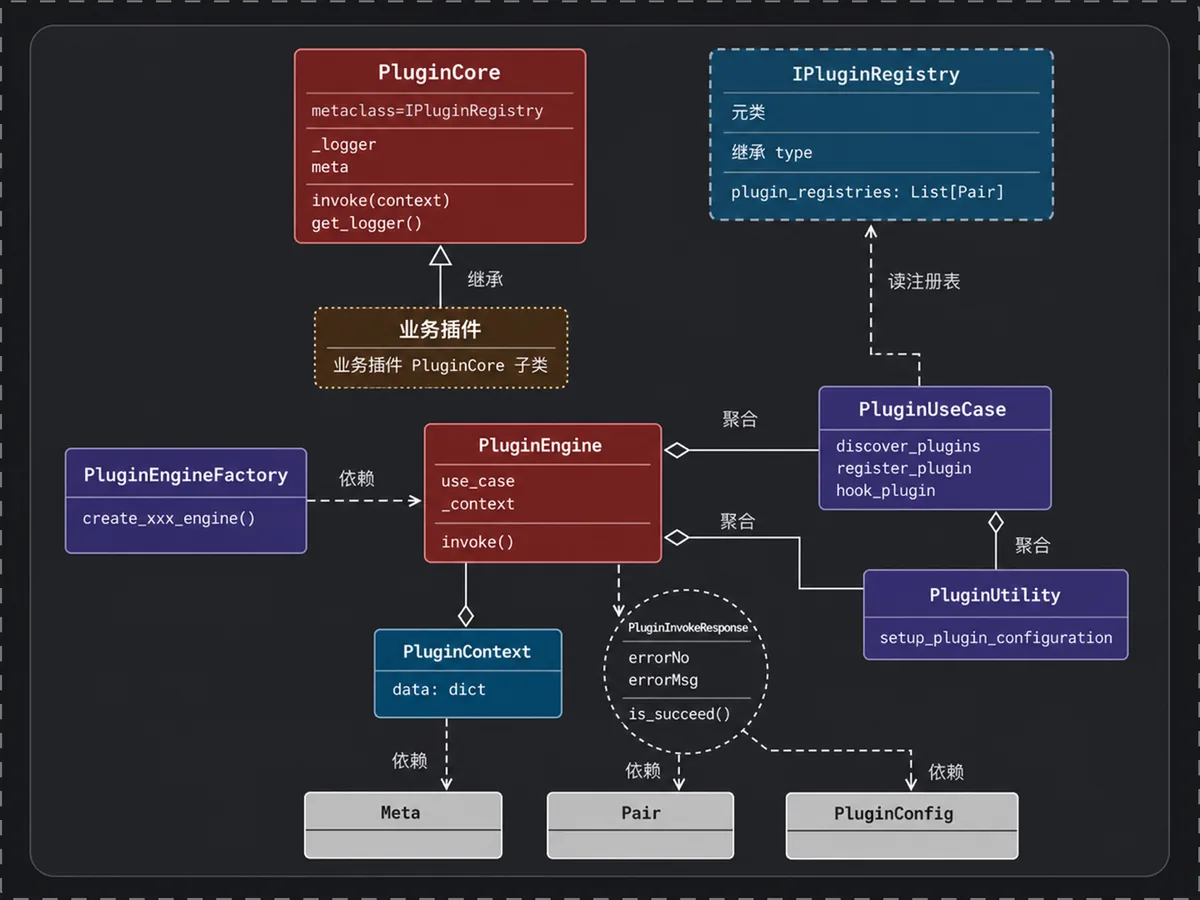Click plugin_registries: List[Pair] attribute
Screen dimensions: 1200x900
point(867,192)
